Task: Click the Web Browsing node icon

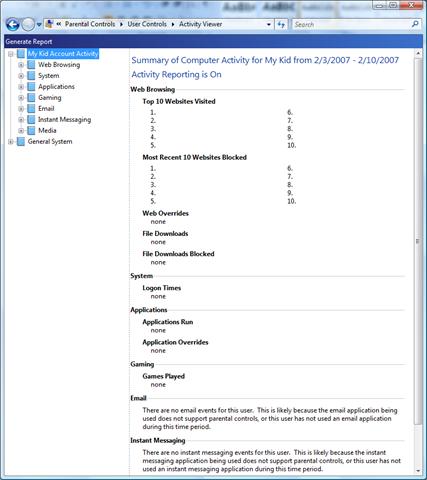Action: tap(31, 65)
